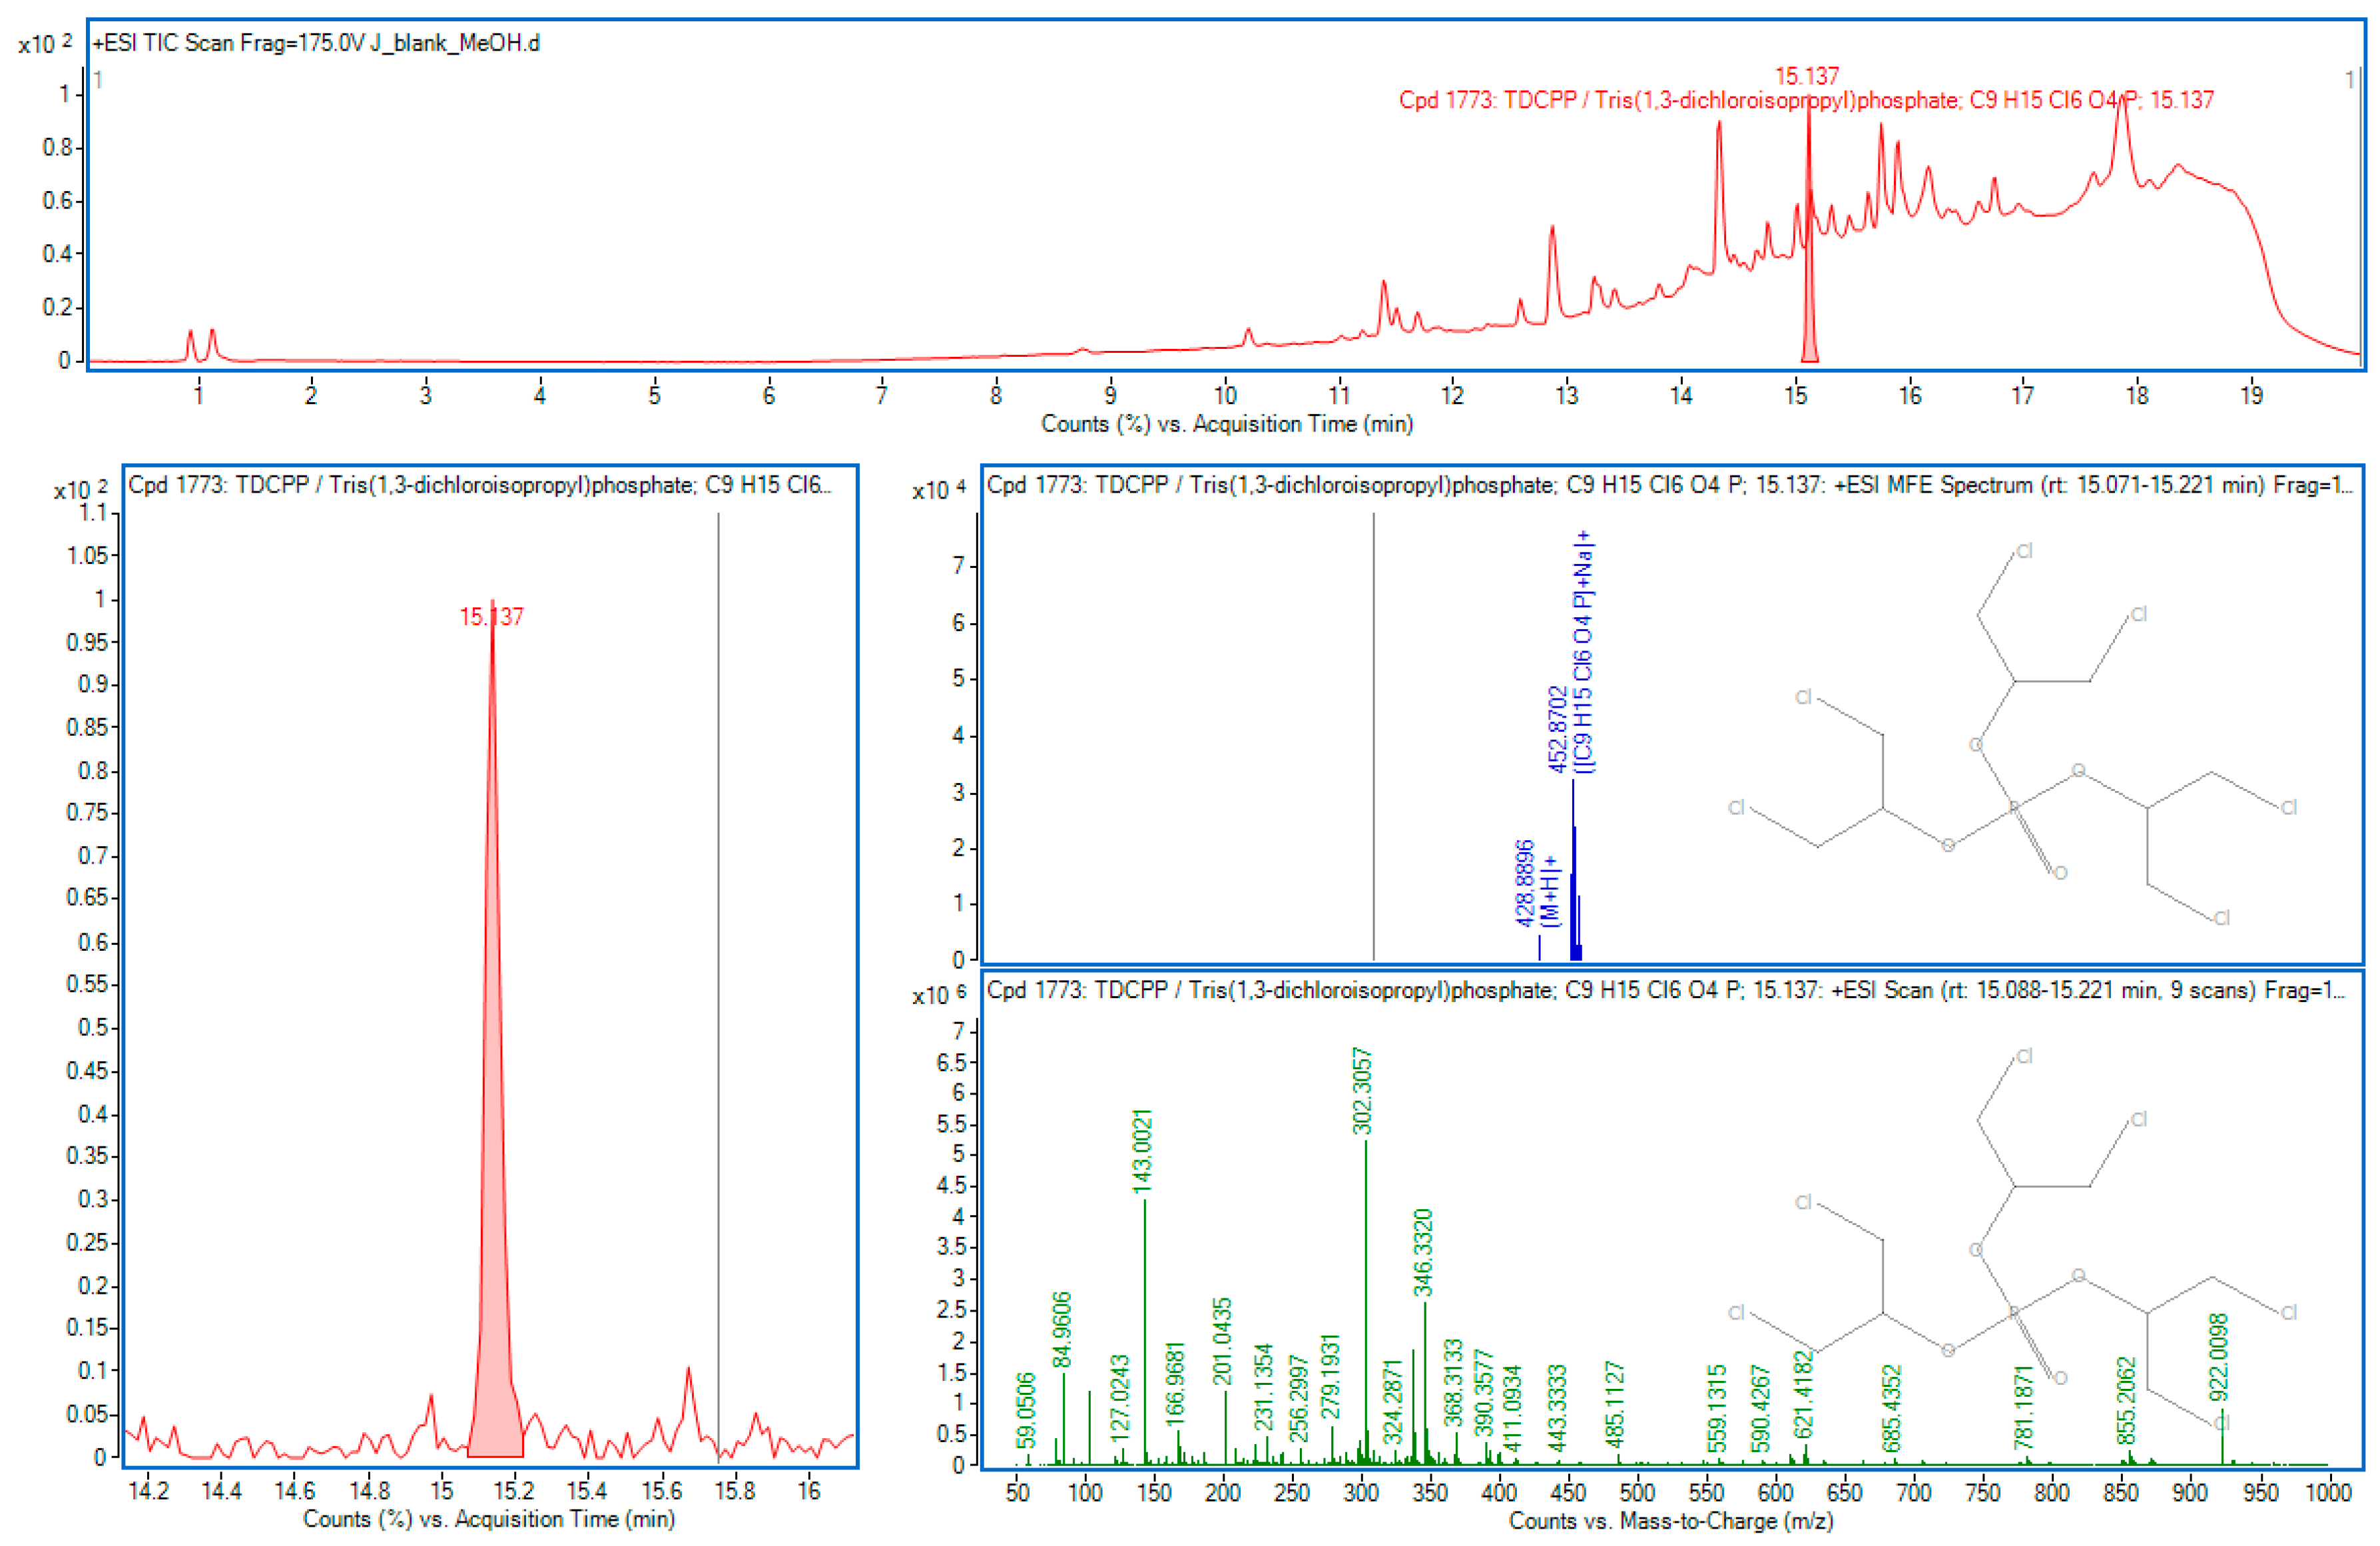Click the 'Counts vs. Mass-to-Charge (m/z)' axis label
The height and width of the screenshot is (1546, 2380).
(1671, 1521)
